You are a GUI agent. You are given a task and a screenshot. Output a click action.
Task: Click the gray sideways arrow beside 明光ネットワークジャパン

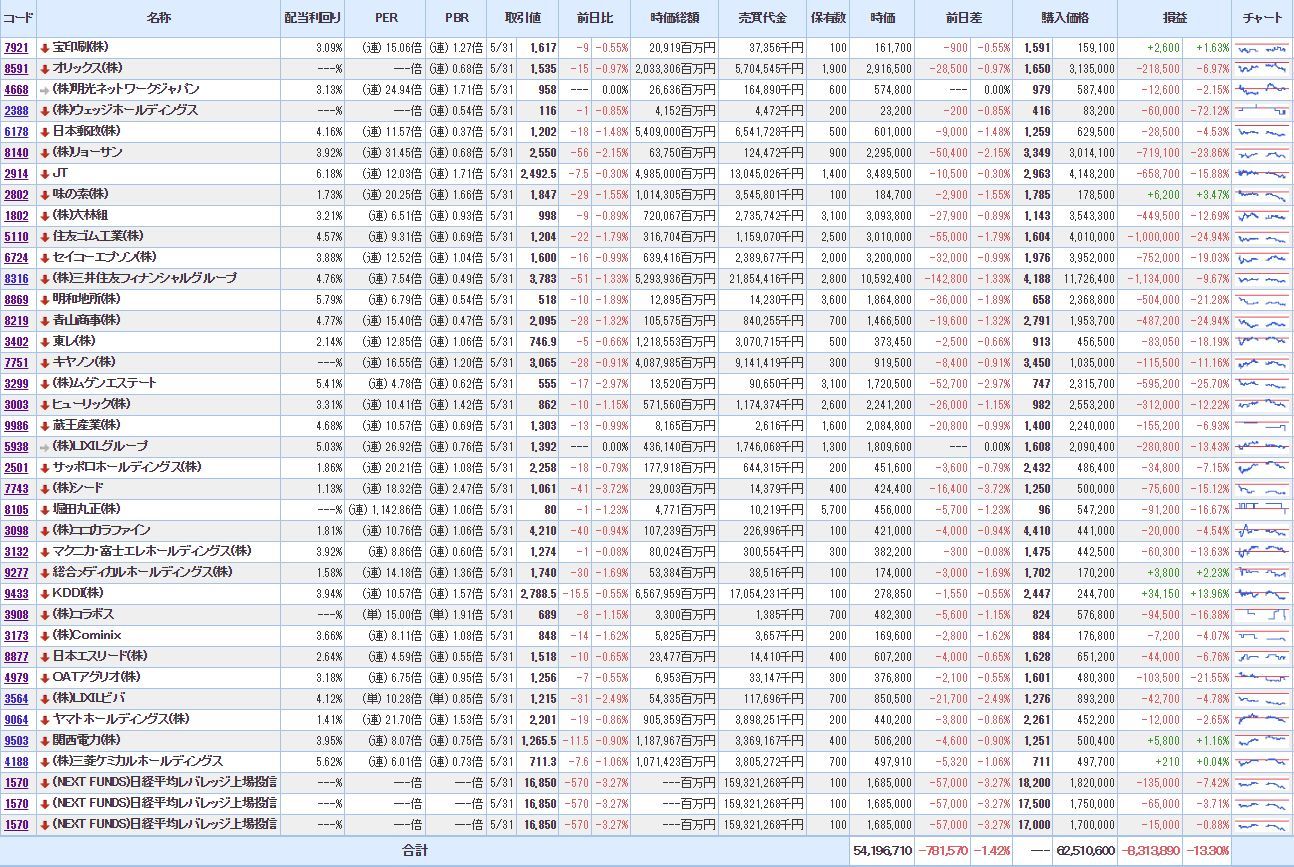point(45,90)
